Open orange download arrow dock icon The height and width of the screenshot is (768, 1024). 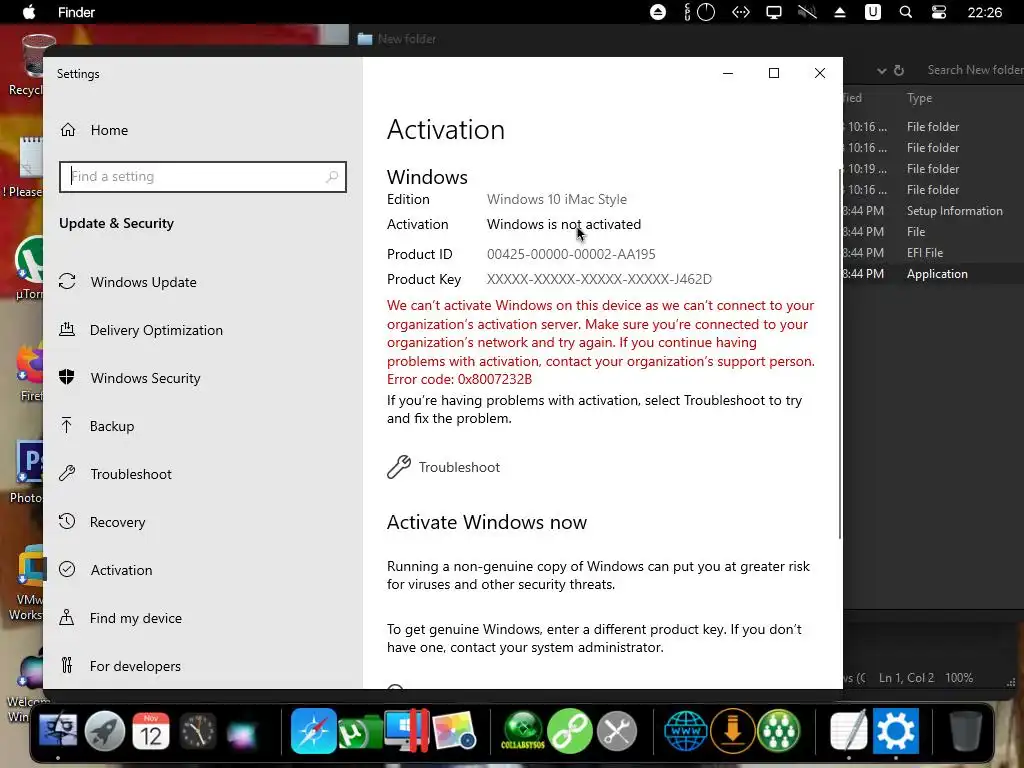coord(732,730)
